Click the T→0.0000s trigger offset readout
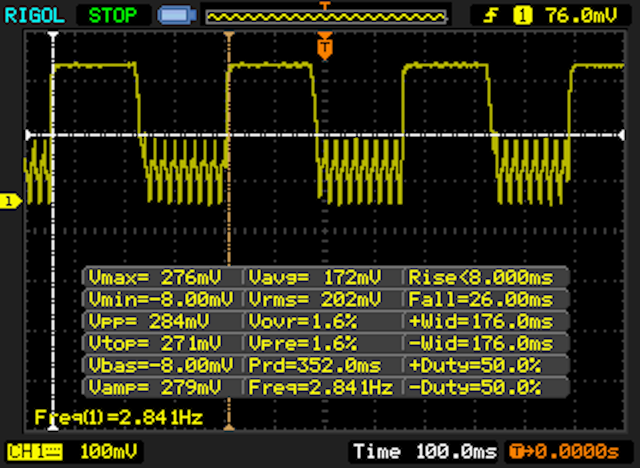The width and height of the screenshot is (640, 468). 564,452
